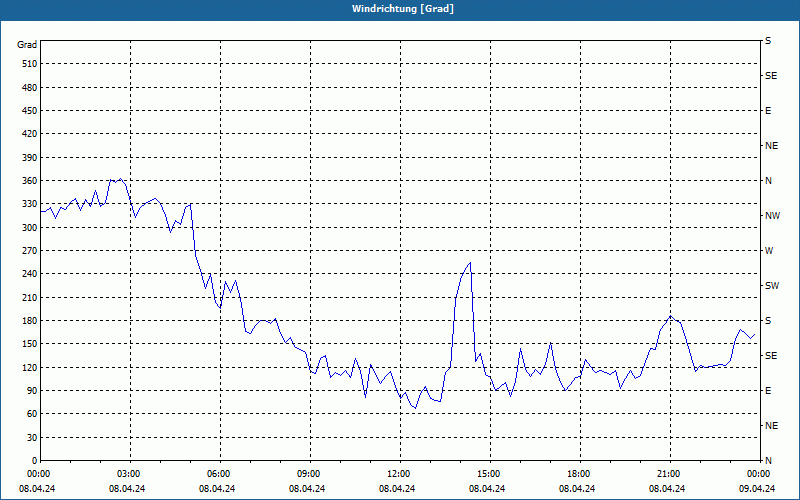Click the compass label 'W' on right axis
800x500 pixels.
[x=769, y=251]
